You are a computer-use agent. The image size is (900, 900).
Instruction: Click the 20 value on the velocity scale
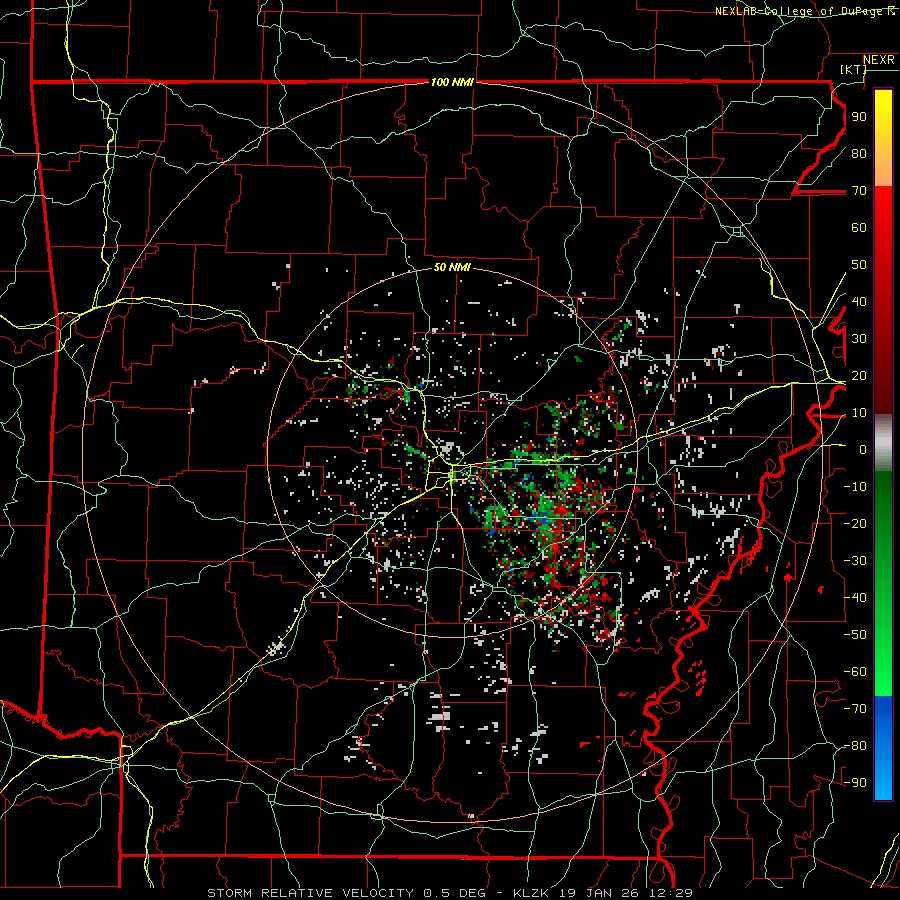click(859, 375)
